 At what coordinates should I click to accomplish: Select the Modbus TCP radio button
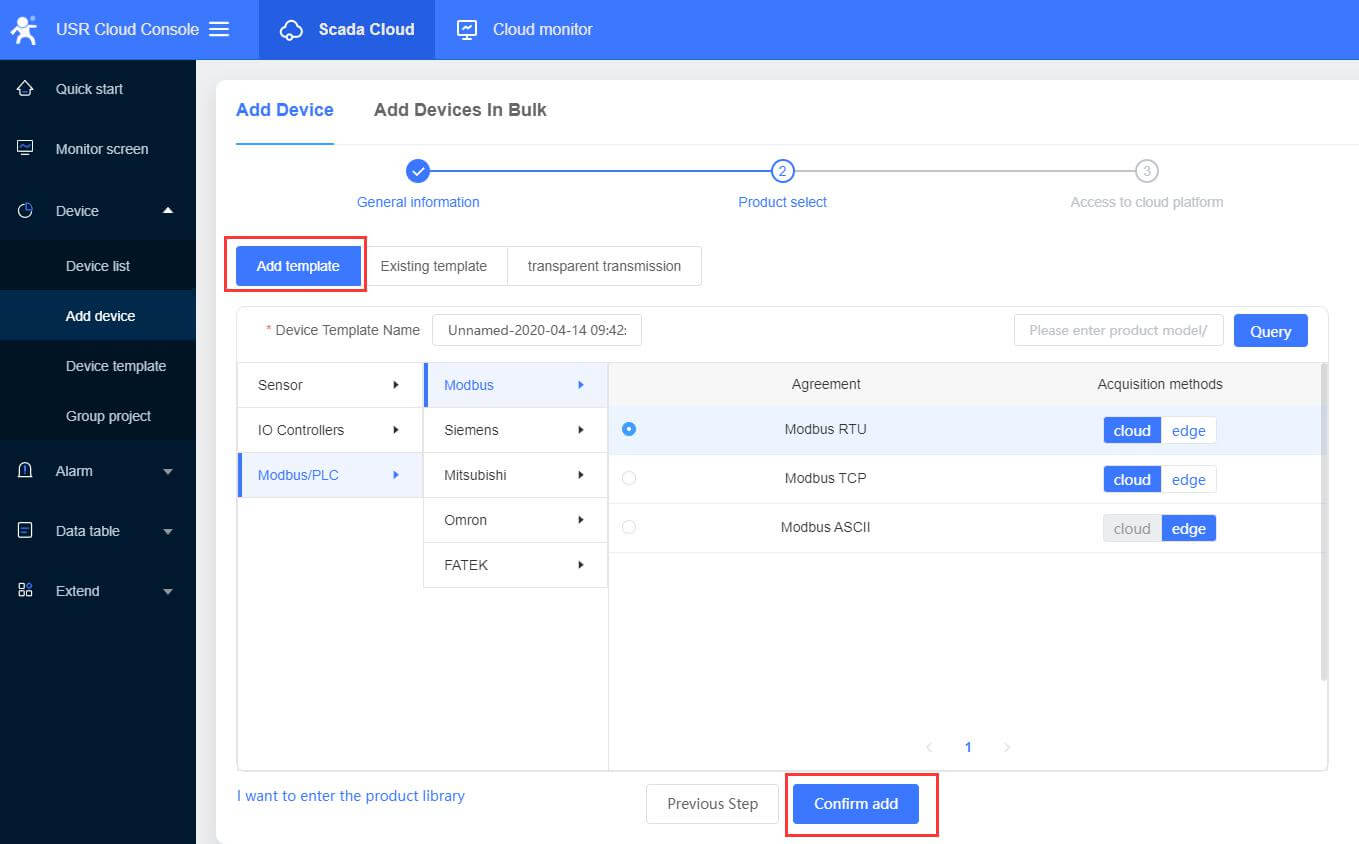tap(629, 478)
